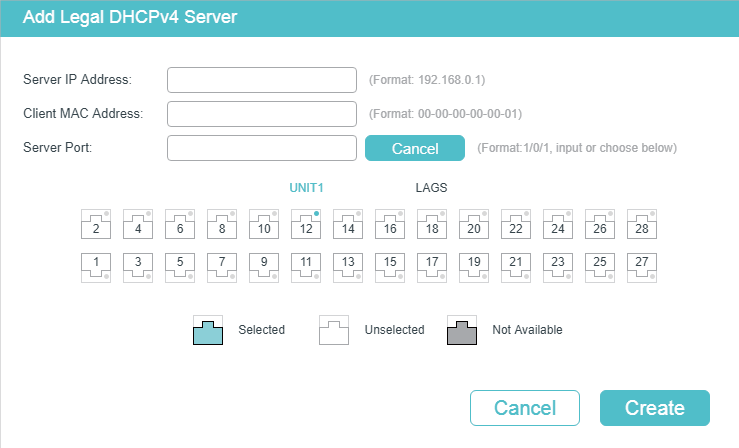Select port 1 icon
This screenshot has width=739, height=448.
pos(96,268)
